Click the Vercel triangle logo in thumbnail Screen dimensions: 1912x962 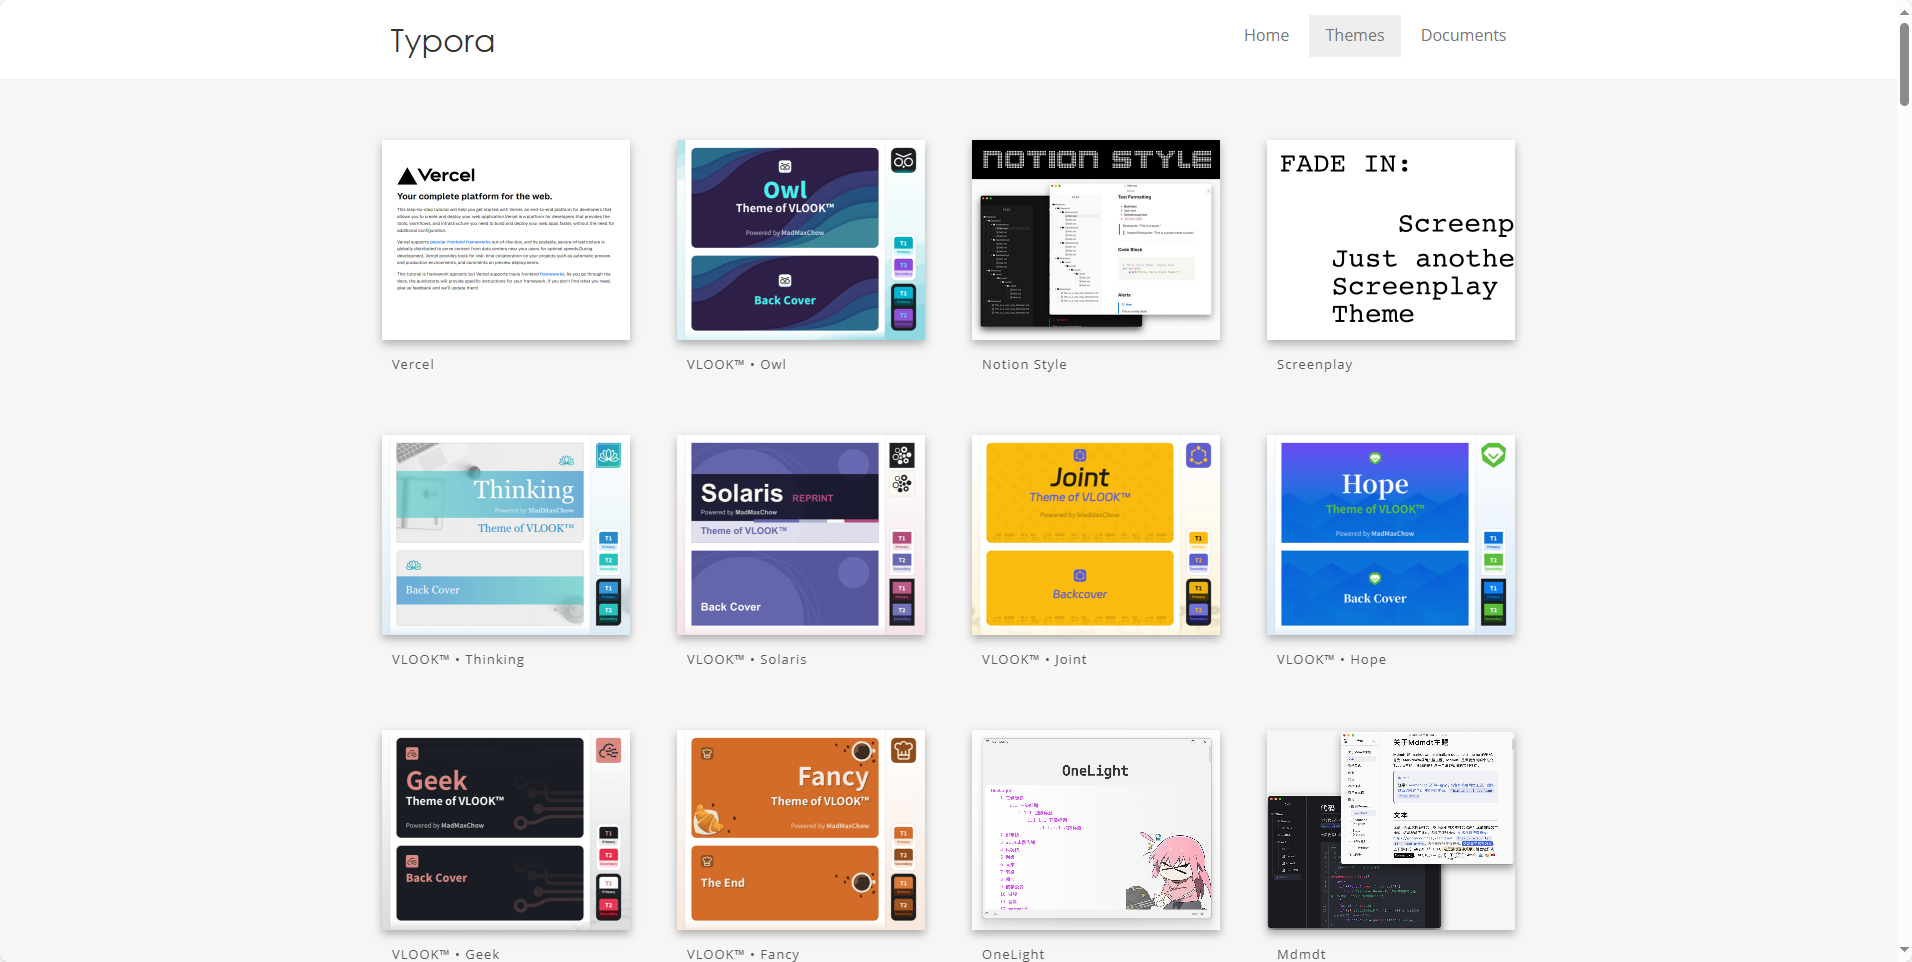(x=407, y=176)
